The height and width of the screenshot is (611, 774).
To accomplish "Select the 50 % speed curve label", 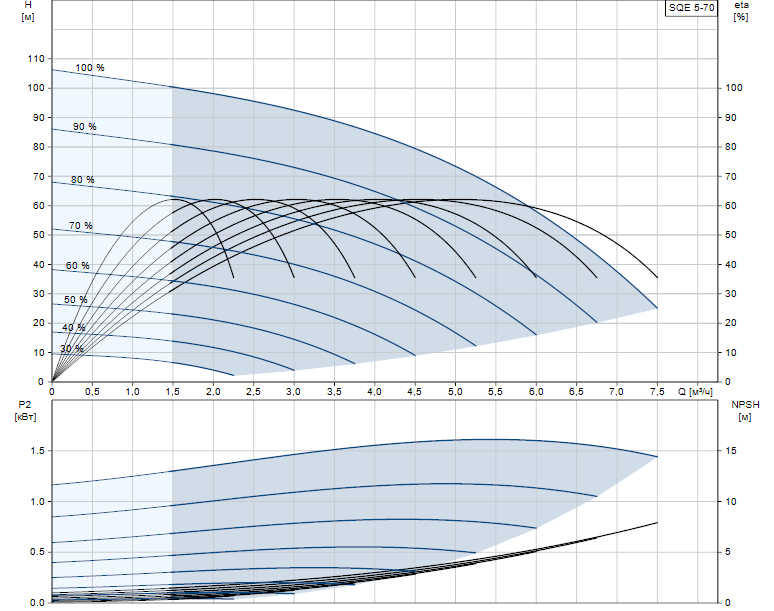I will pos(76,300).
